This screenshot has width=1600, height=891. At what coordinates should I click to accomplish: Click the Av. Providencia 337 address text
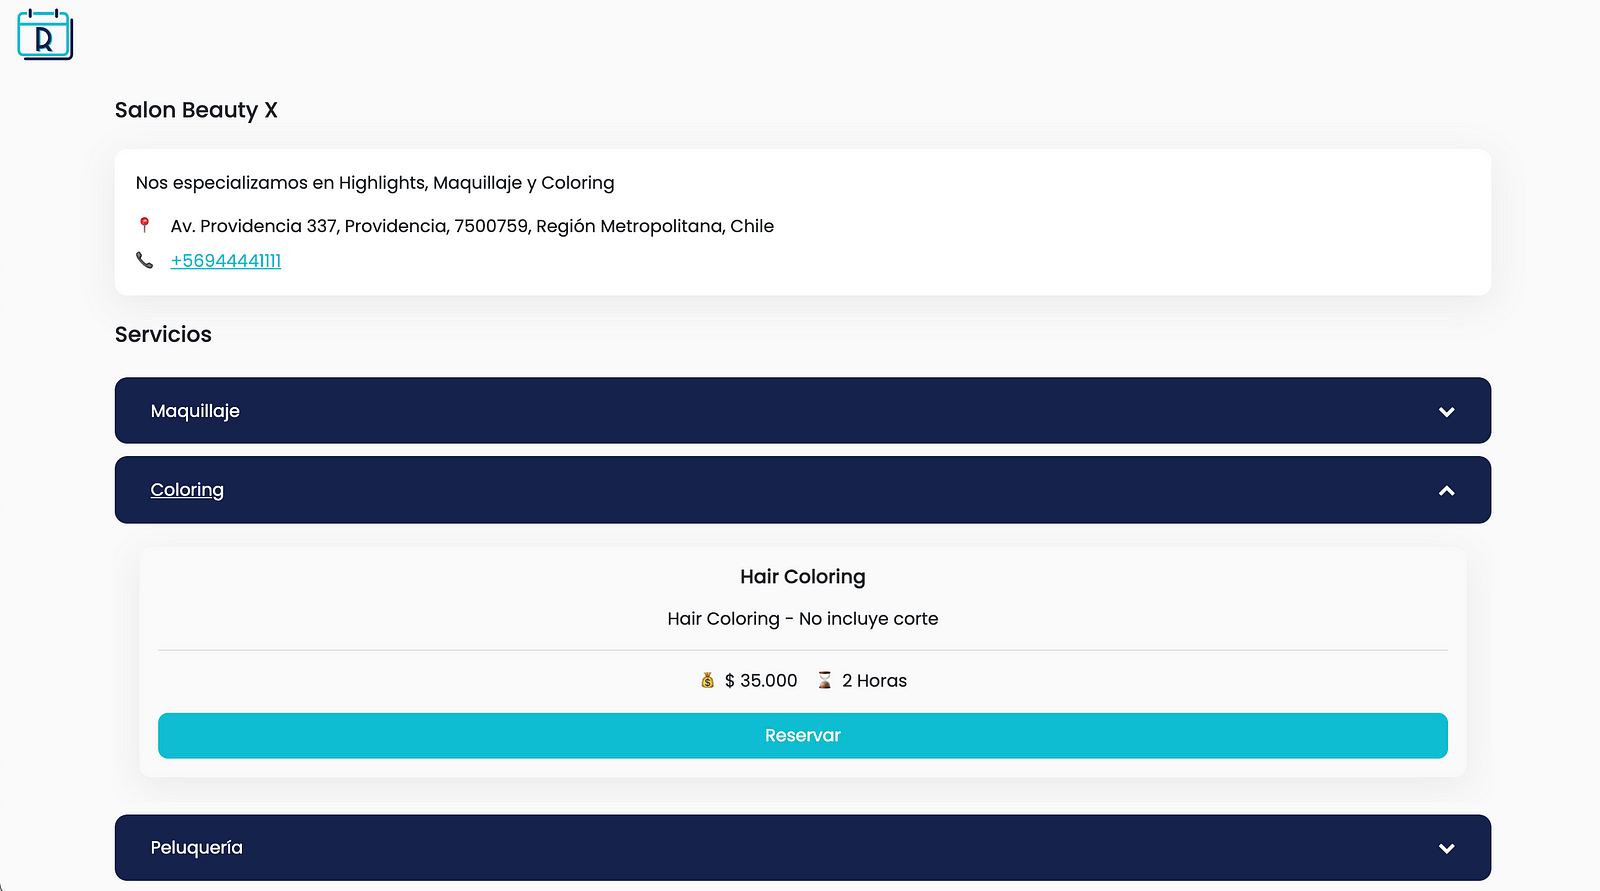click(472, 226)
